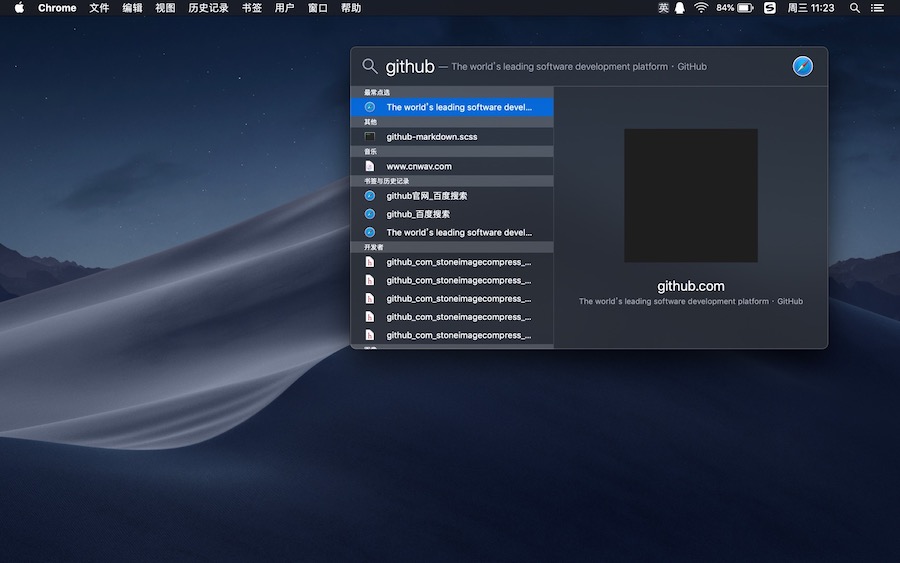Select the www.cnwav.com result
900x563 pixels.
pyautogui.click(x=452, y=166)
